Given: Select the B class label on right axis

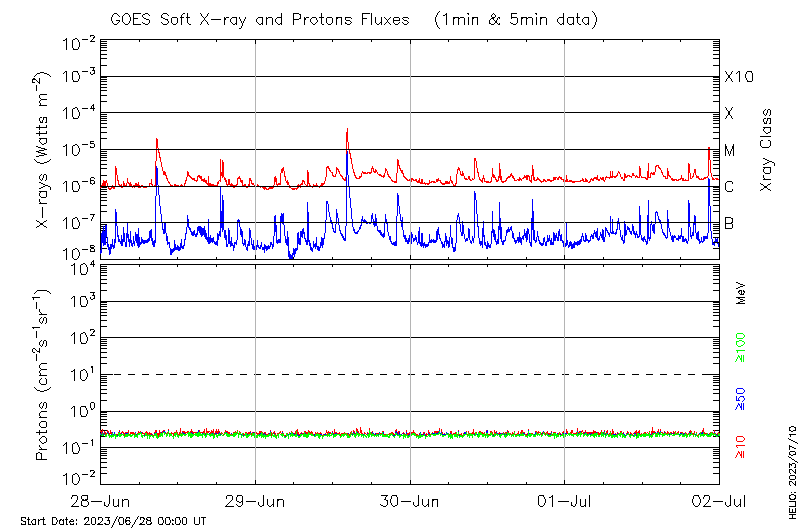Looking at the screenshot, I should click(x=729, y=223).
